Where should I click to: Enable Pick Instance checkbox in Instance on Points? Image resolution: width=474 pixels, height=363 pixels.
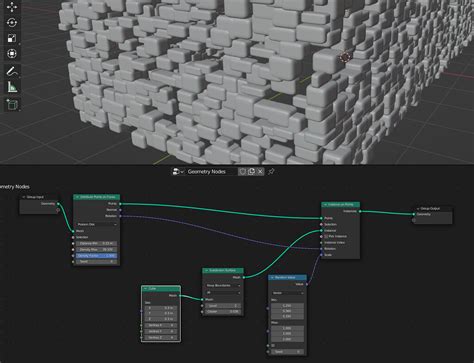point(326,236)
